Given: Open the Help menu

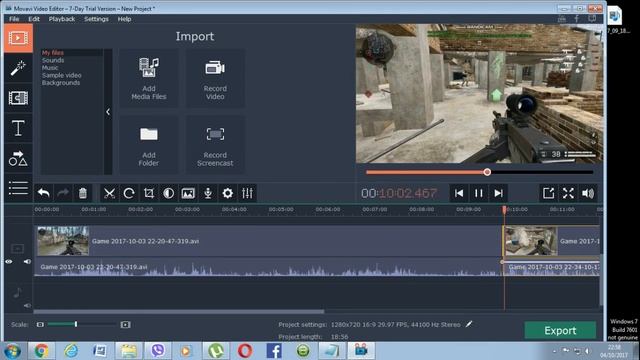Looking at the screenshot, I should (x=124, y=19).
